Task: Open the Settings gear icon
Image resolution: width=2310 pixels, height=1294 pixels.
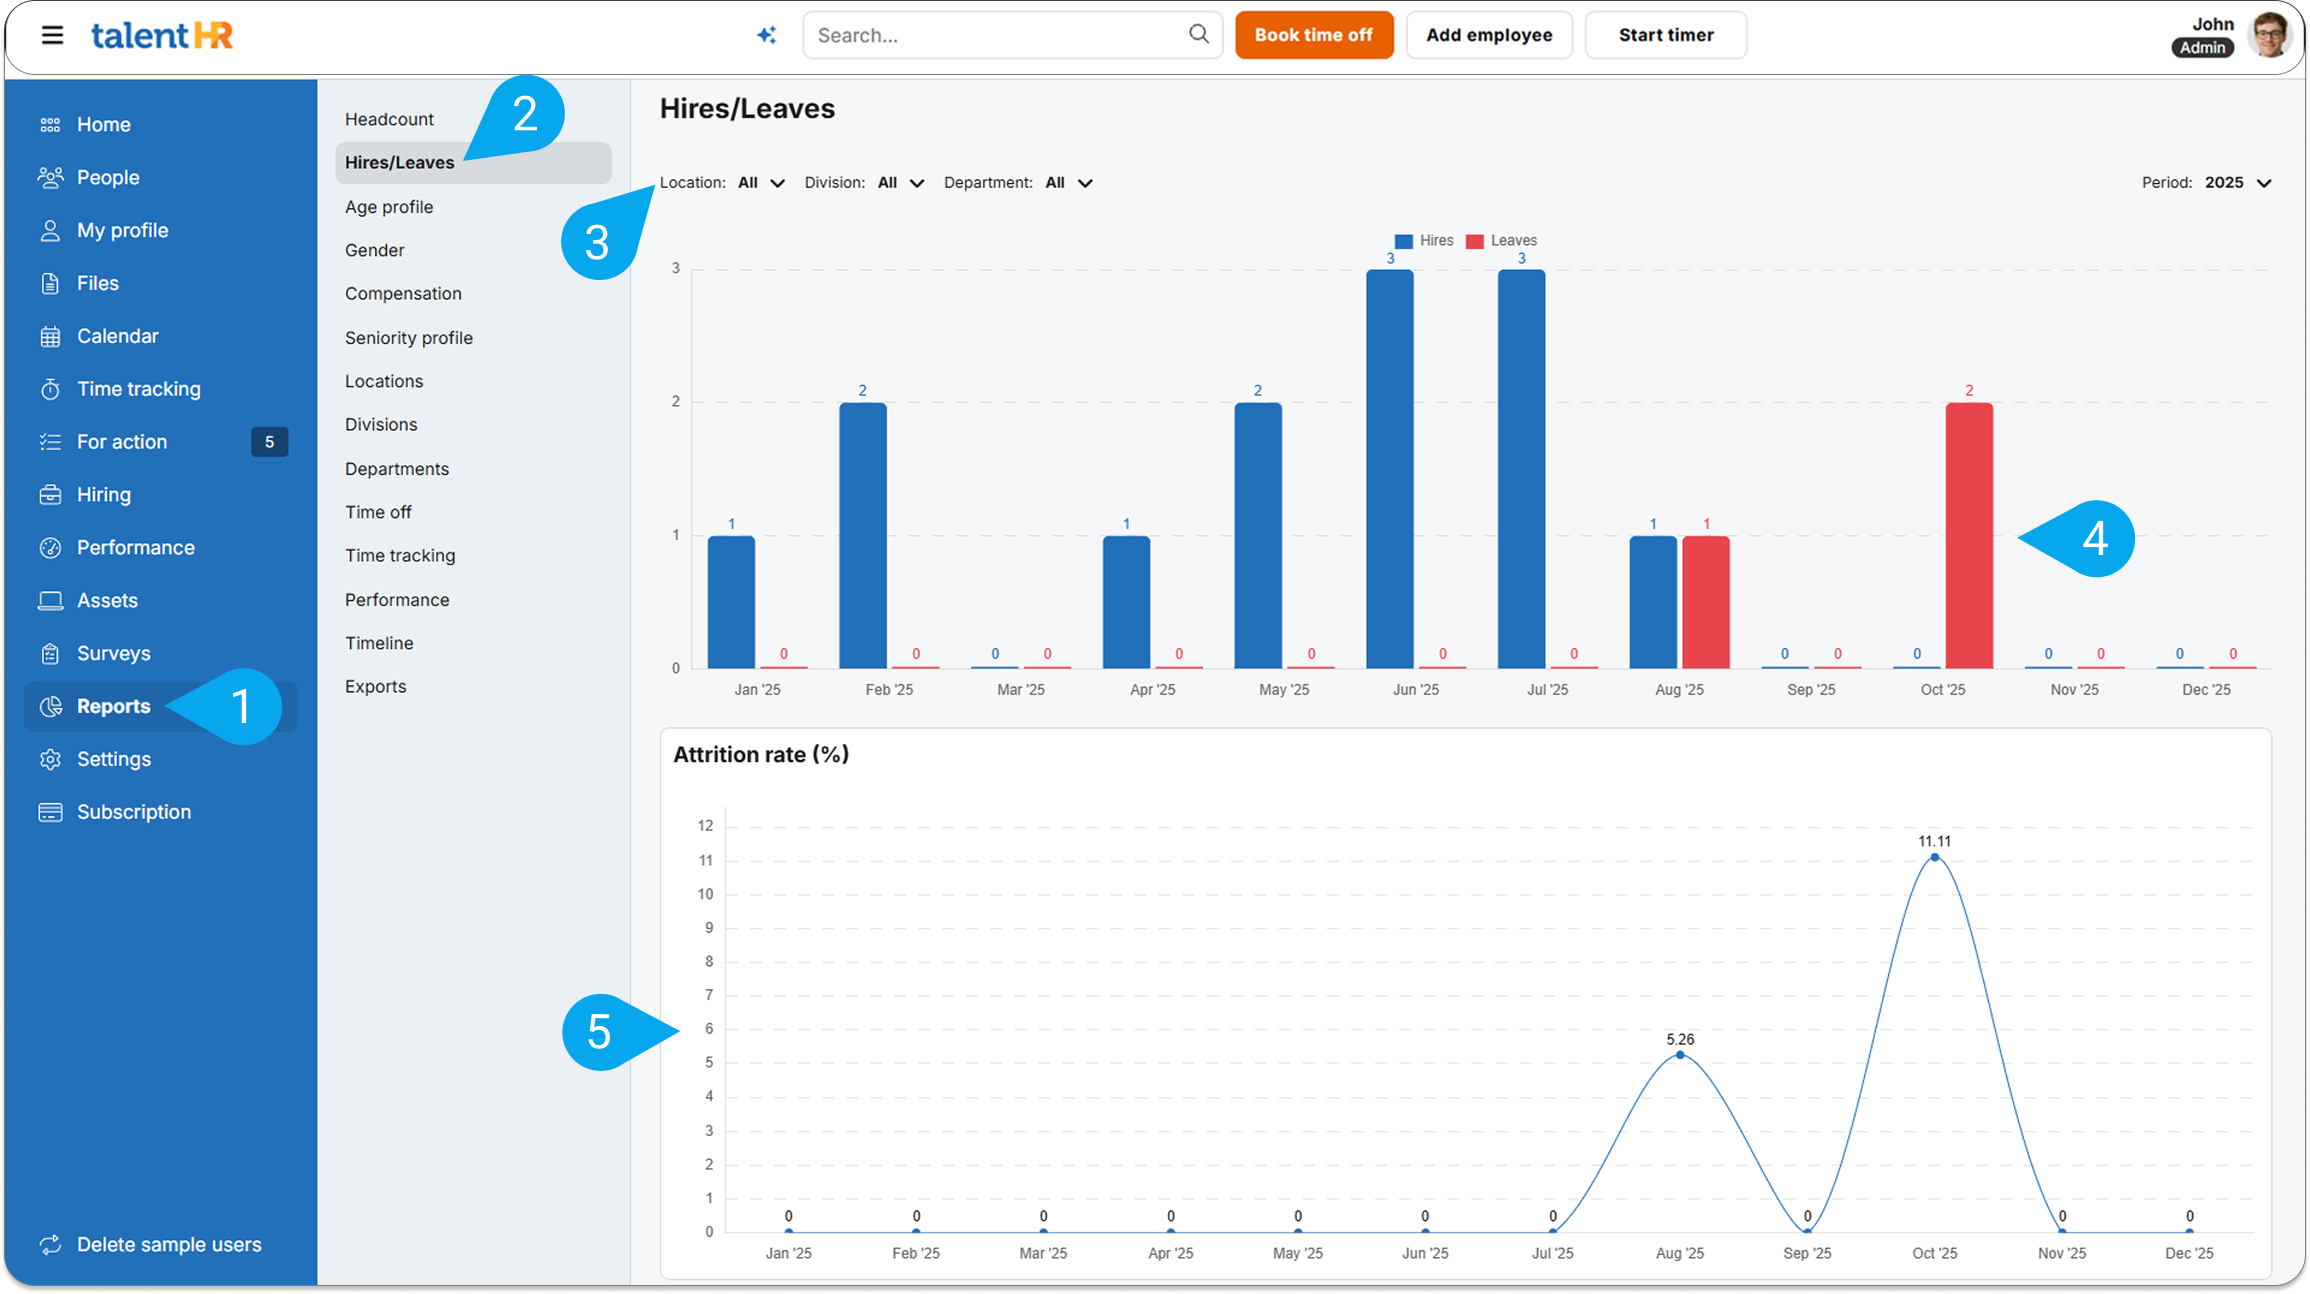Action: [x=50, y=760]
